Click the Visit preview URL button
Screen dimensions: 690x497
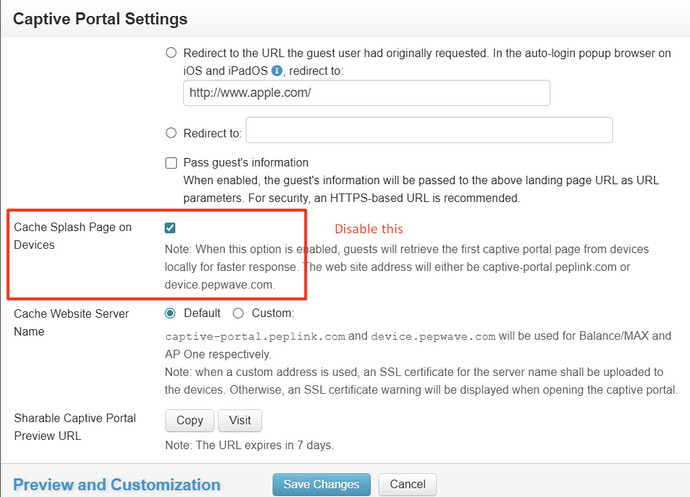(x=239, y=421)
